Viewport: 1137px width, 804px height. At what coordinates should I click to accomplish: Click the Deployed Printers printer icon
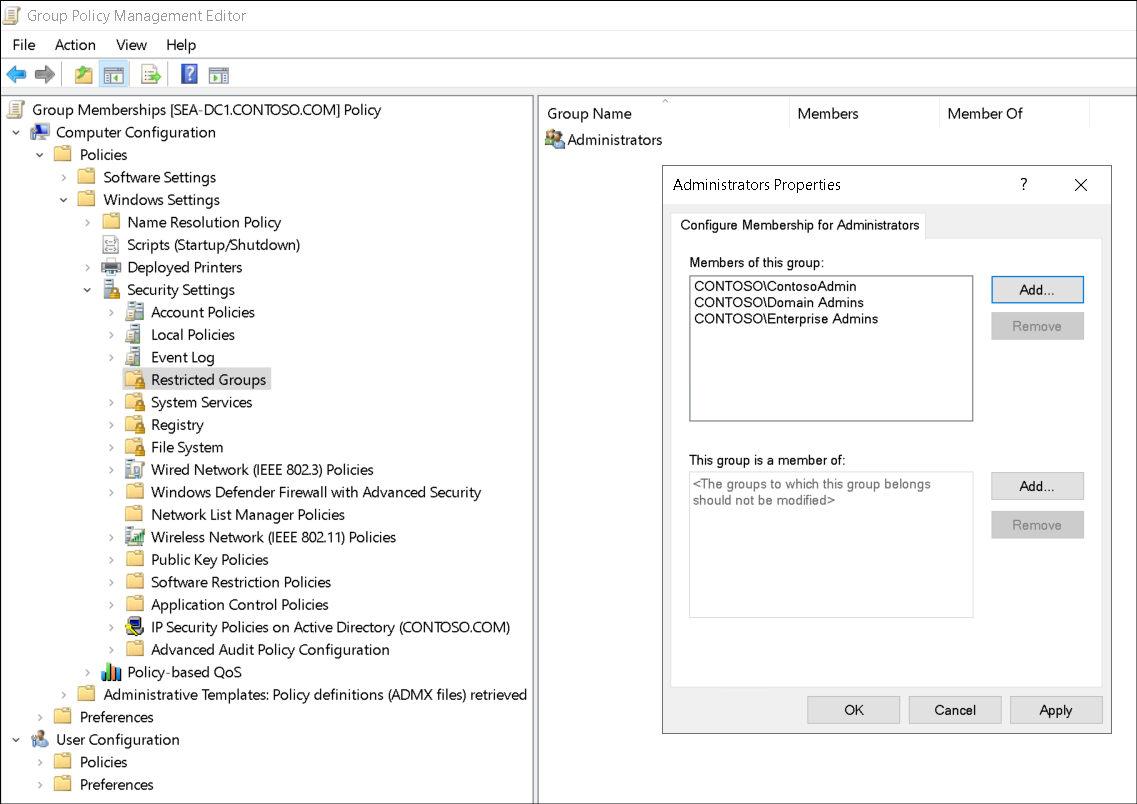111,267
